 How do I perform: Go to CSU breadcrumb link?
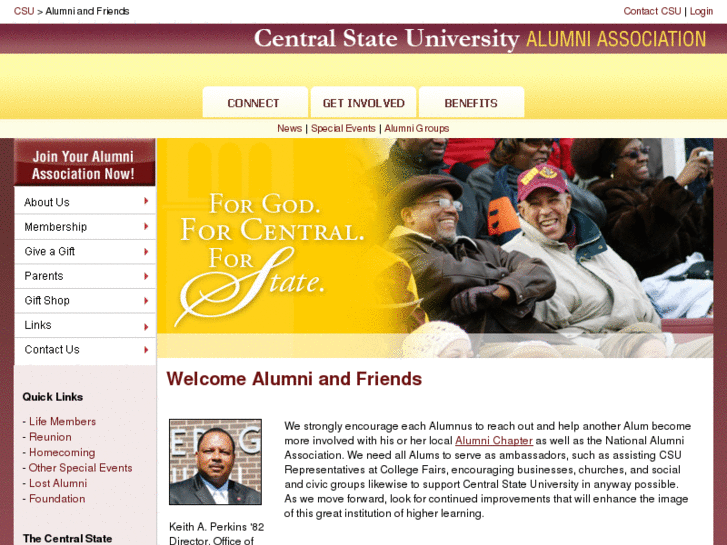[24, 11]
